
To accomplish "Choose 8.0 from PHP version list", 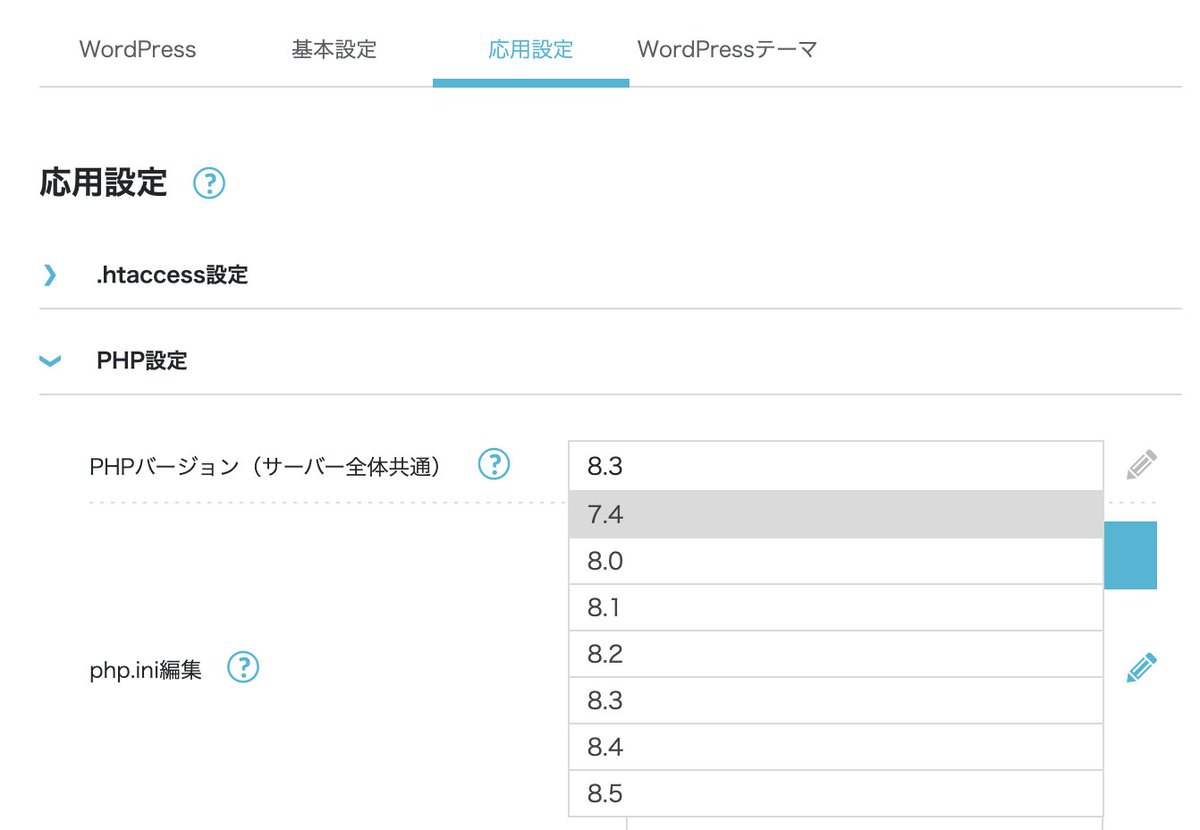I will 836,561.
